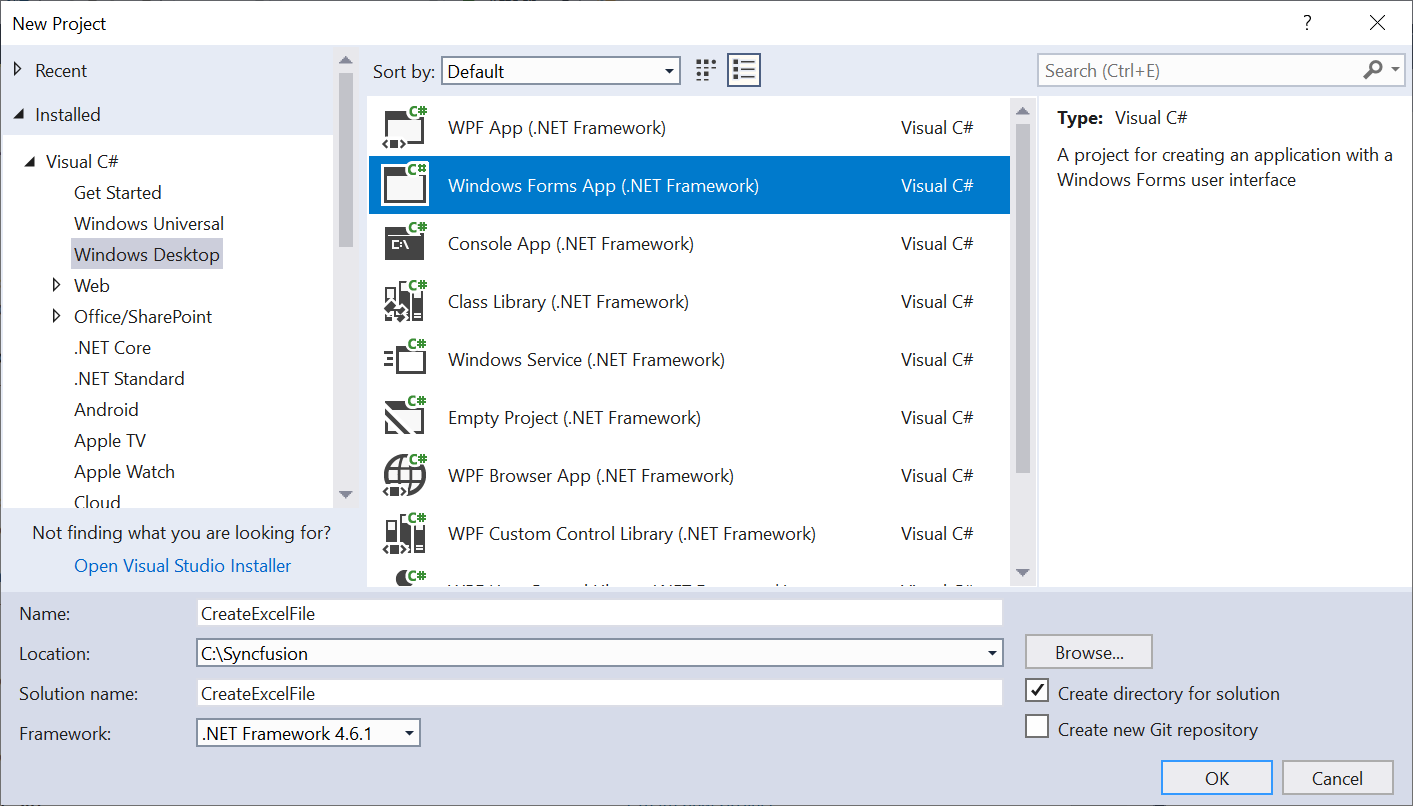Switch to medium icons list view
The image size is (1413, 806).
(x=743, y=70)
